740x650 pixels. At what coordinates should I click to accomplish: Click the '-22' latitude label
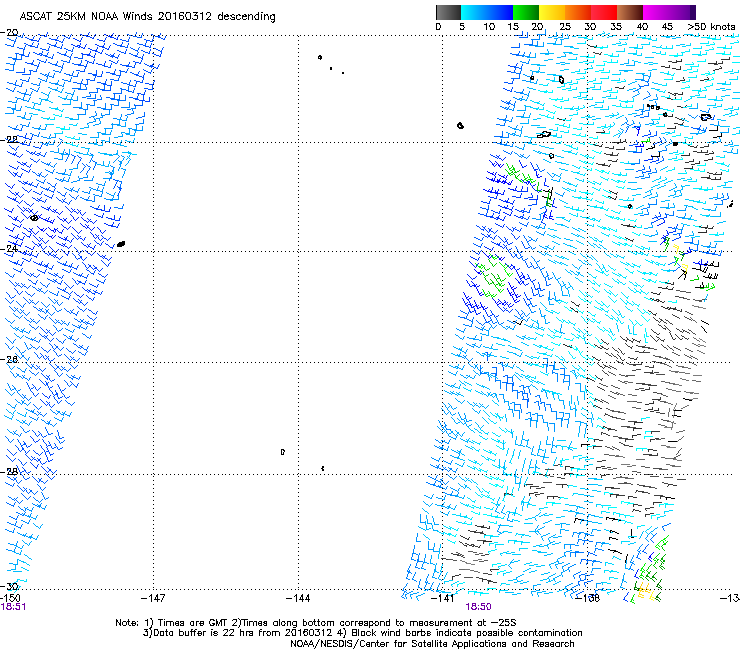(9, 140)
